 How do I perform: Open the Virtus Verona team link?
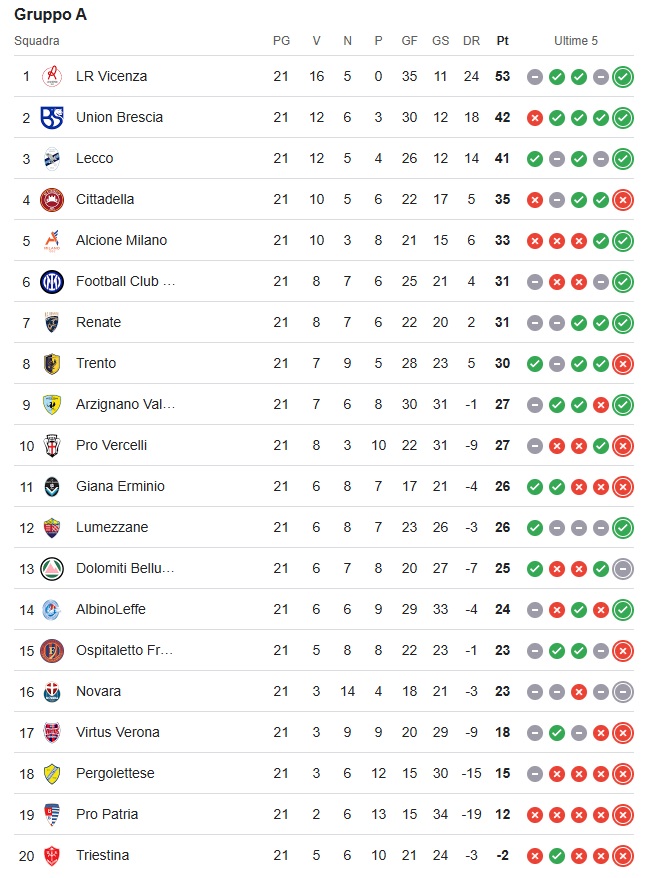pyautogui.click(x=117, y=732)
